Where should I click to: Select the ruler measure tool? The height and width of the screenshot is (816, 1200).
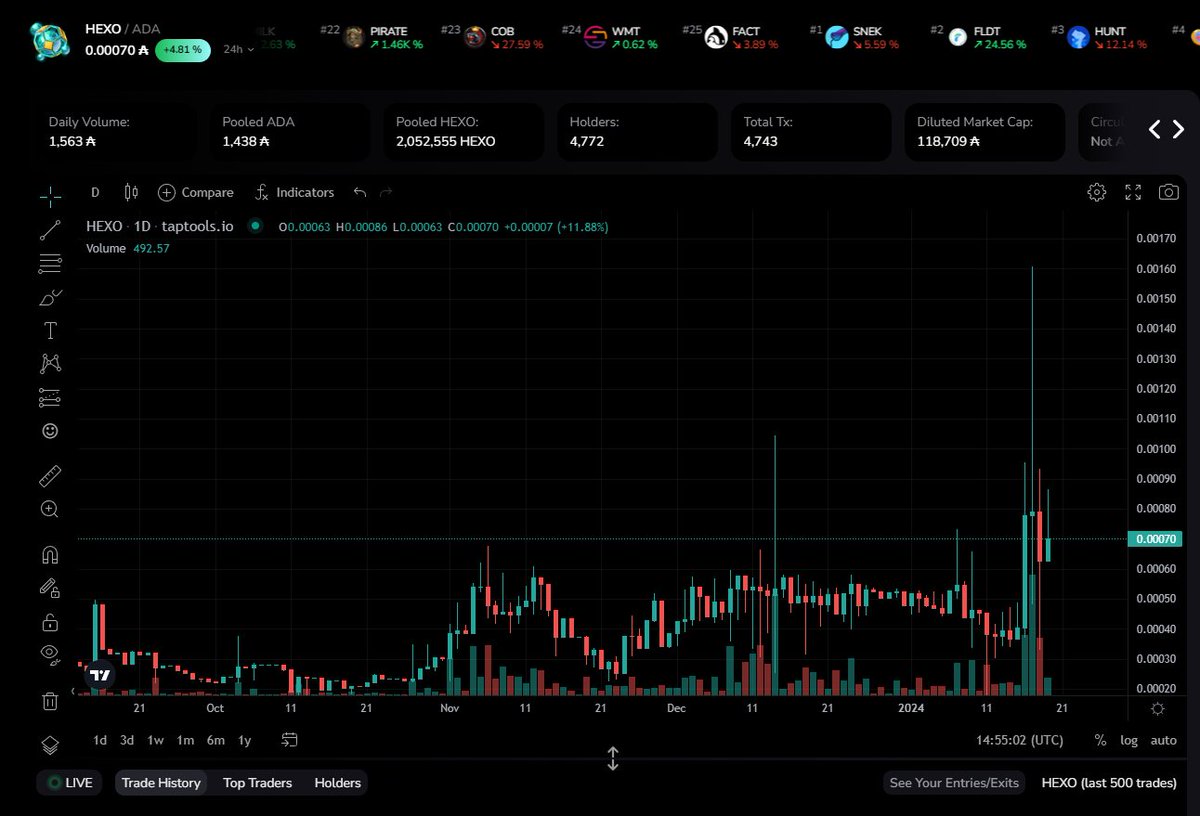pos(50,474)
